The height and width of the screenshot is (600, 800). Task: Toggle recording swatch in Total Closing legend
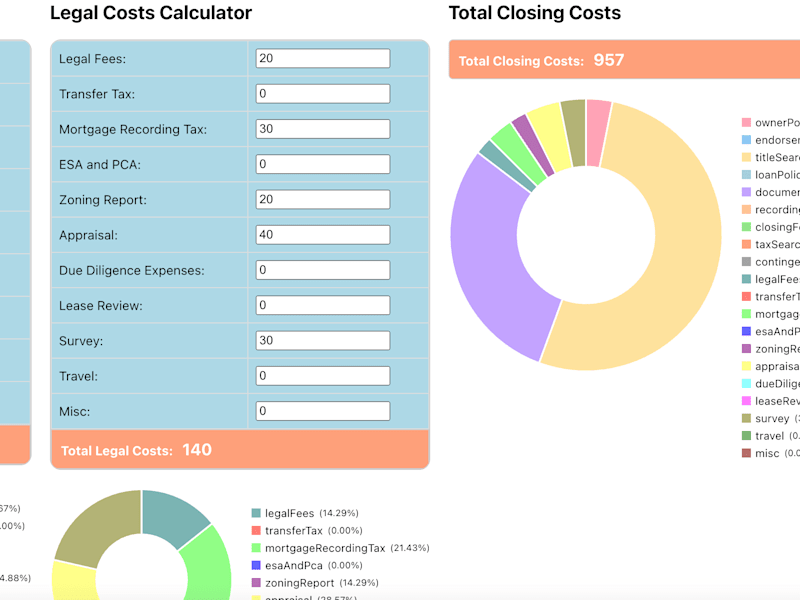(x=746, y=209)
